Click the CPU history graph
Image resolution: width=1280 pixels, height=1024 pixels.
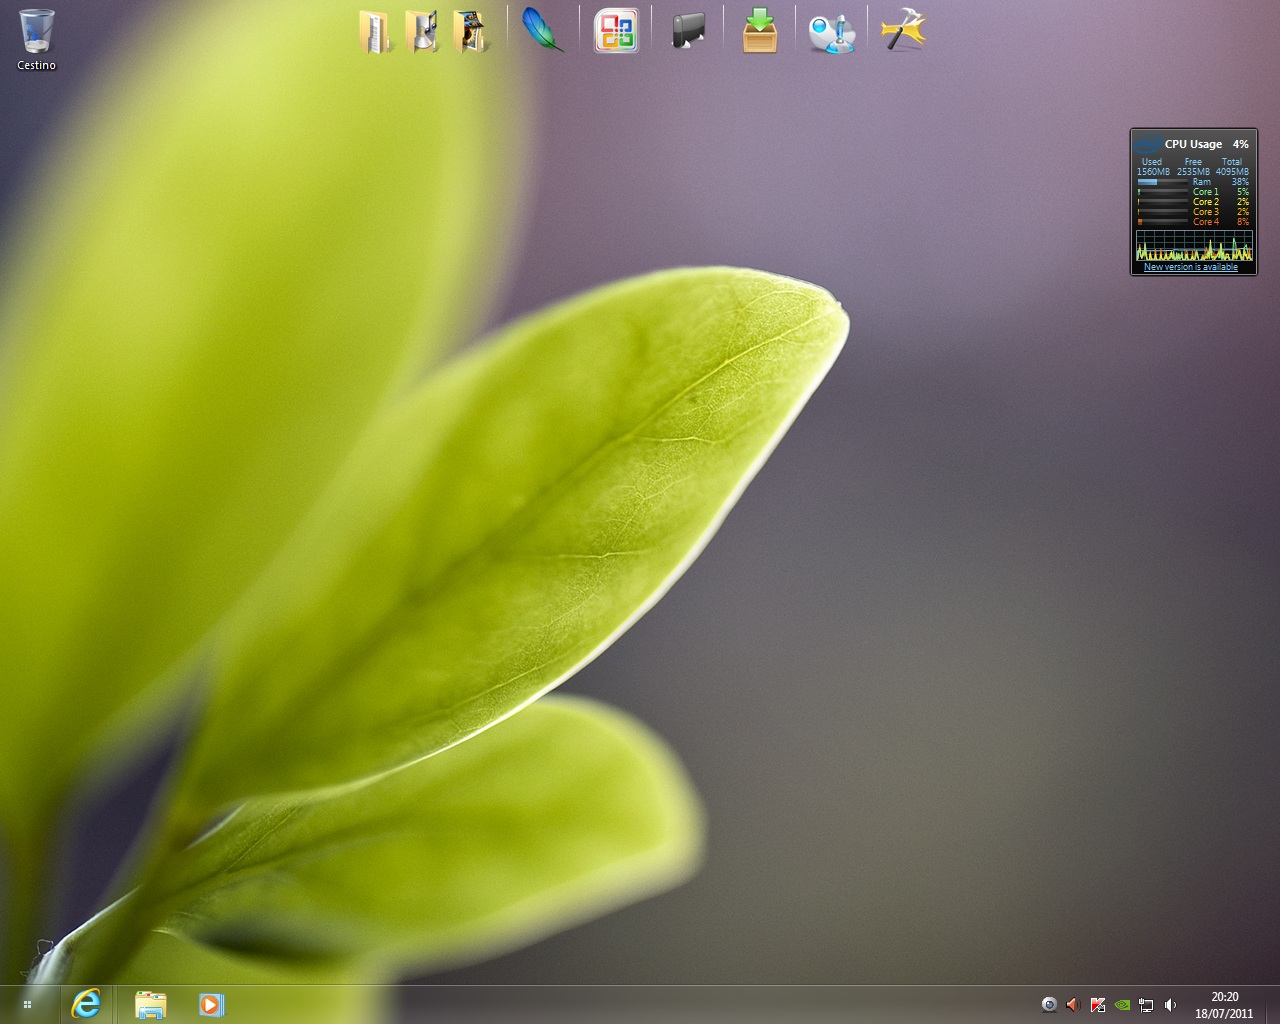point(1194,245)
